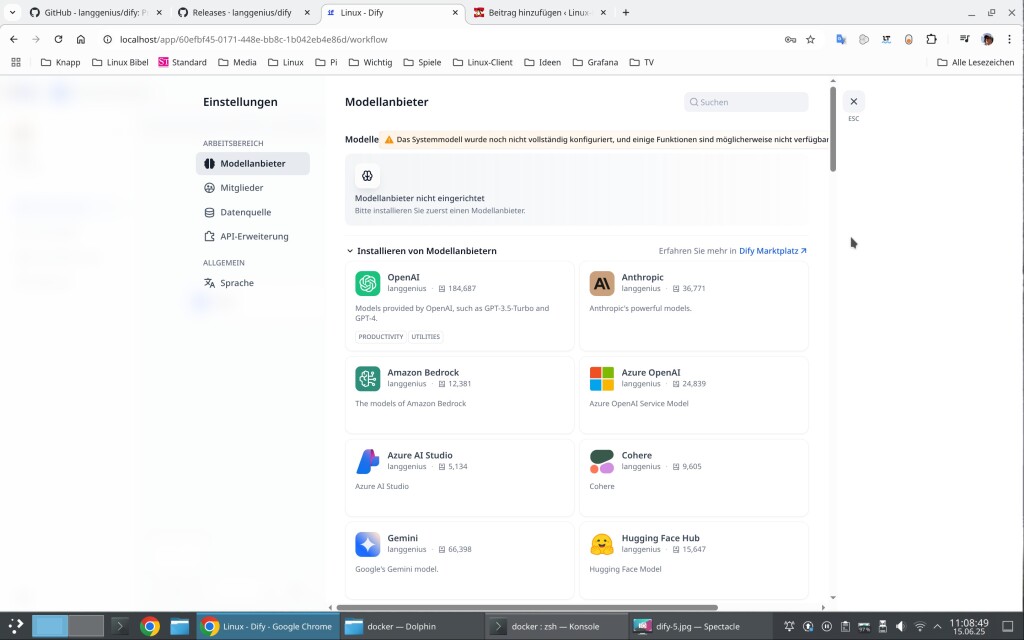Open the media control toolbar icon

[965, 39]
